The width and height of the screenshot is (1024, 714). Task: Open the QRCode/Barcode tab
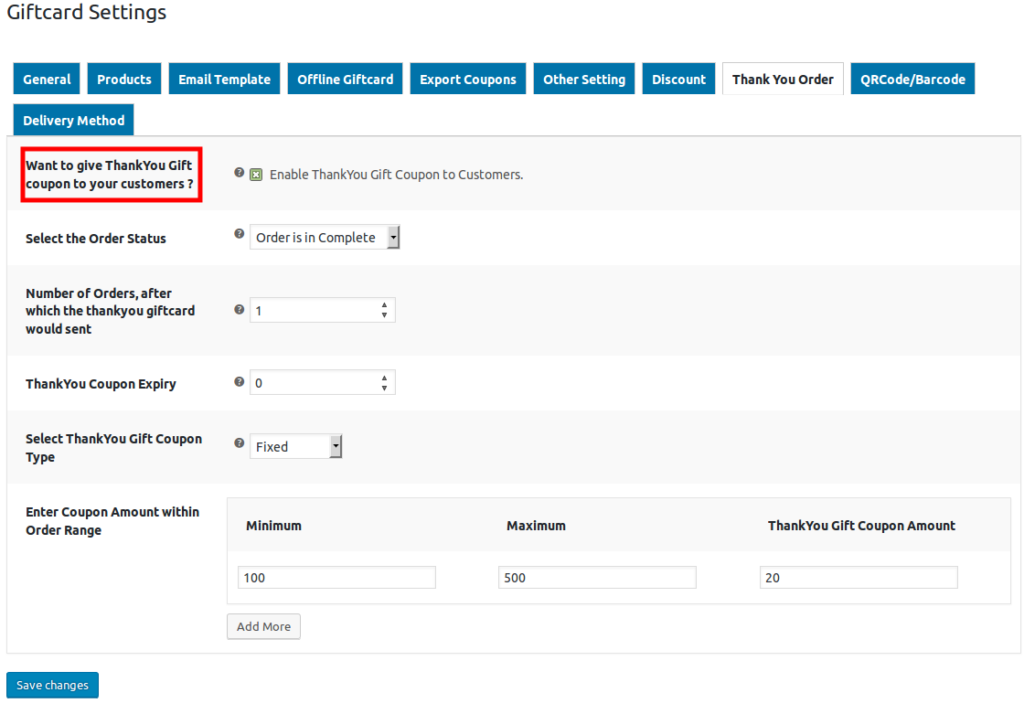click(x=912, y=79)
